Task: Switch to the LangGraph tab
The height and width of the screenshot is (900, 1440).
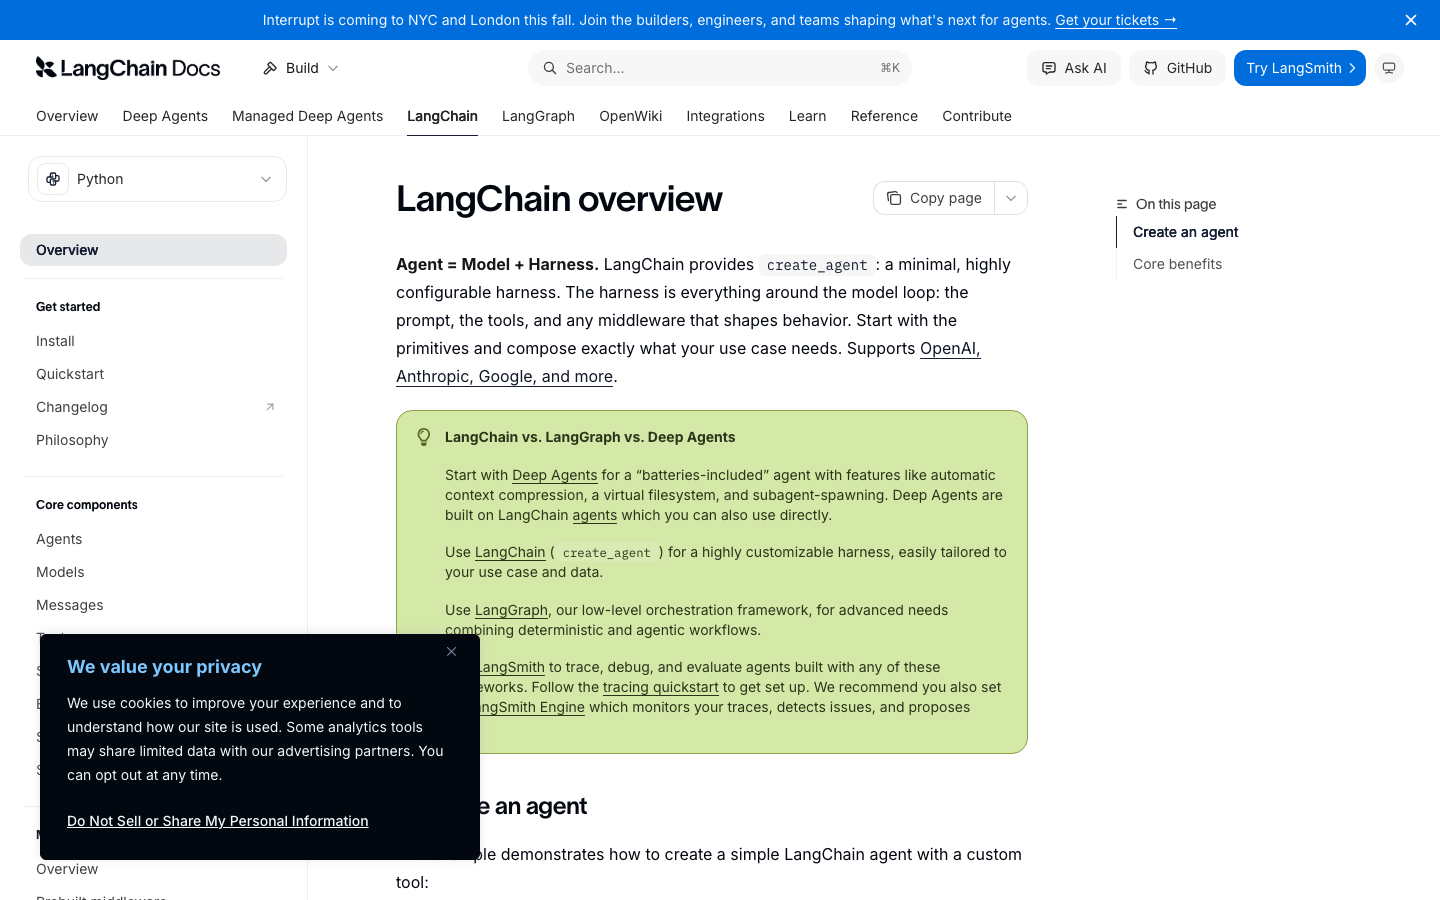Action: point(538,116)
